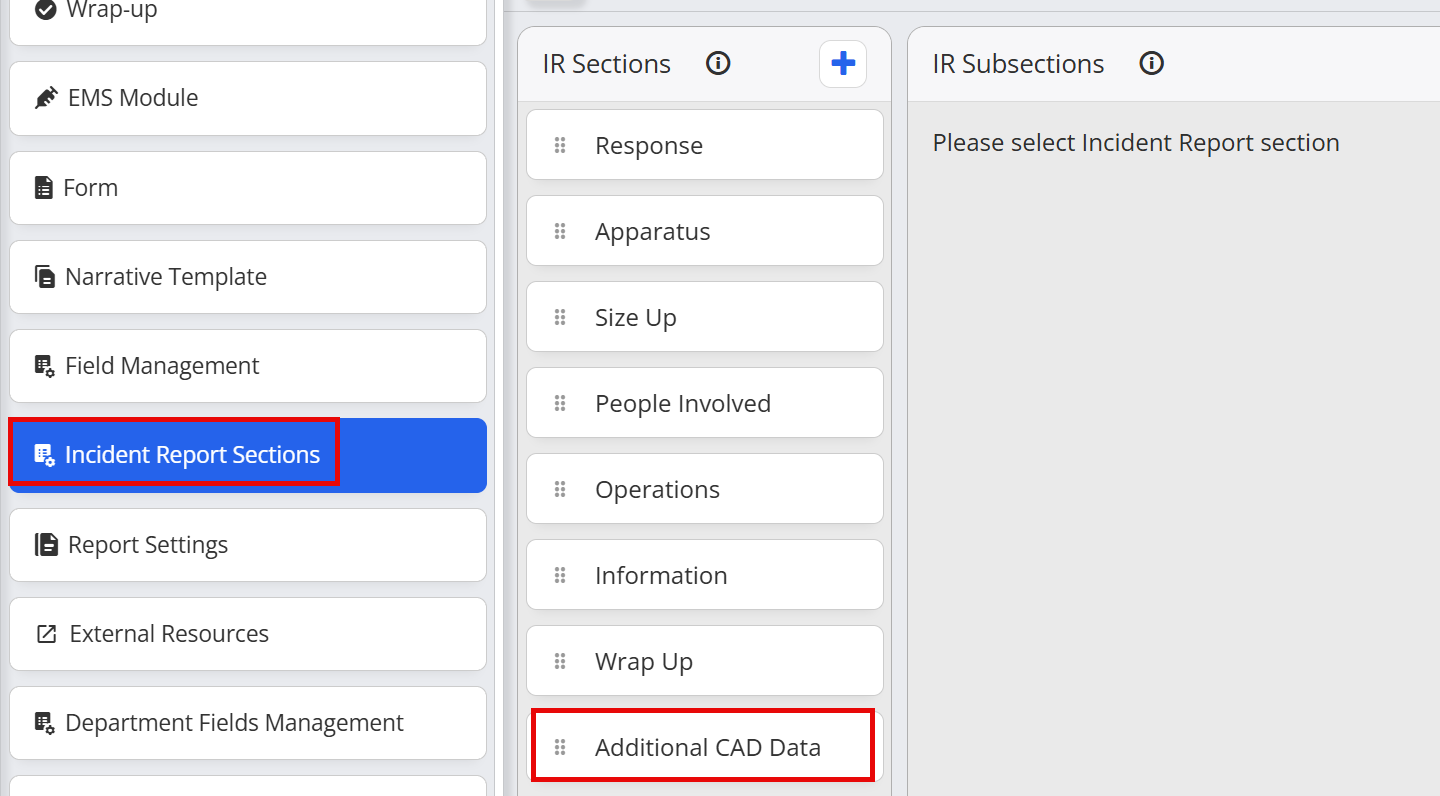This screenshot has height=796, width=1440.
Task: Click drag handle icon on Apparatus row
Action: click(560, 232)
